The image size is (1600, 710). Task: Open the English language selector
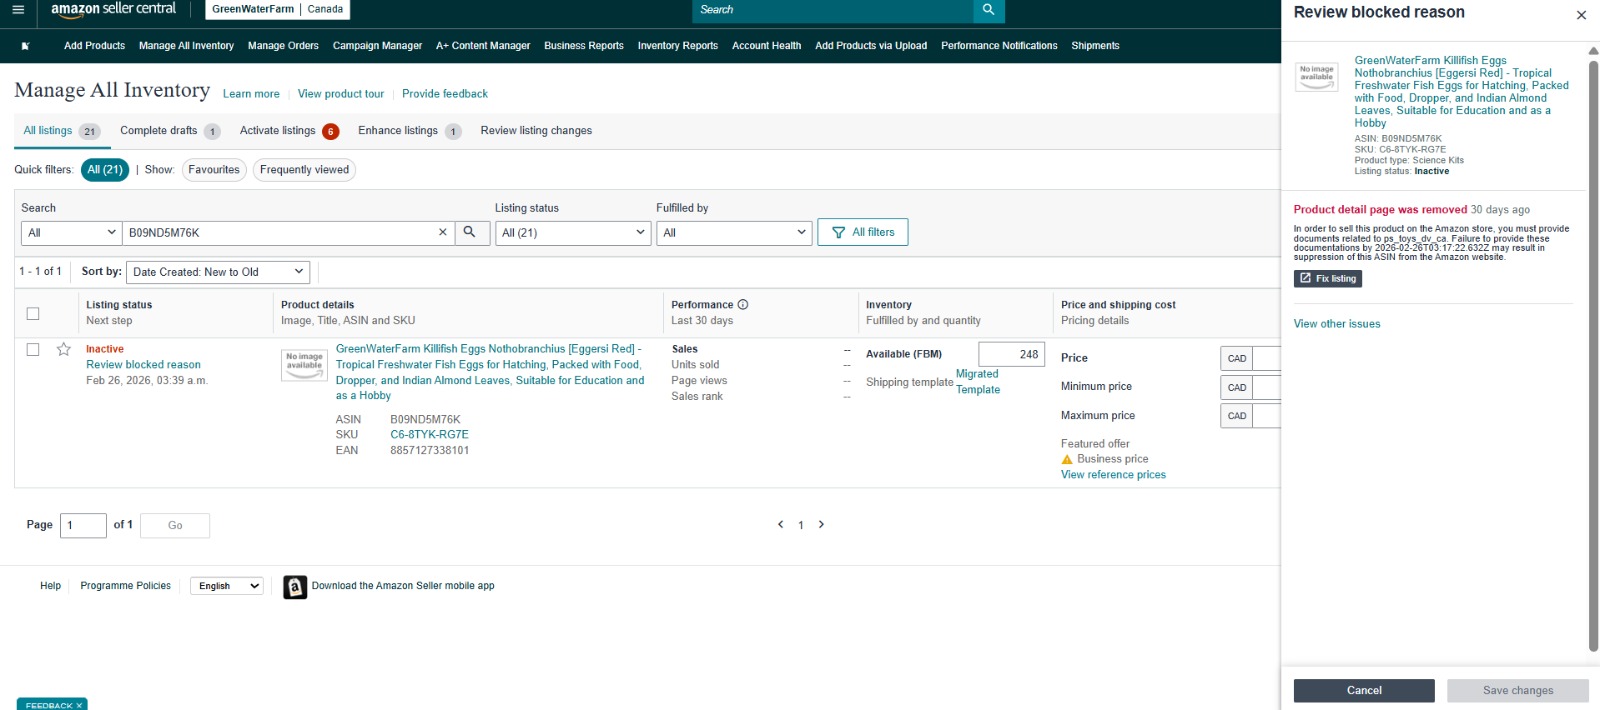(227, 586)
